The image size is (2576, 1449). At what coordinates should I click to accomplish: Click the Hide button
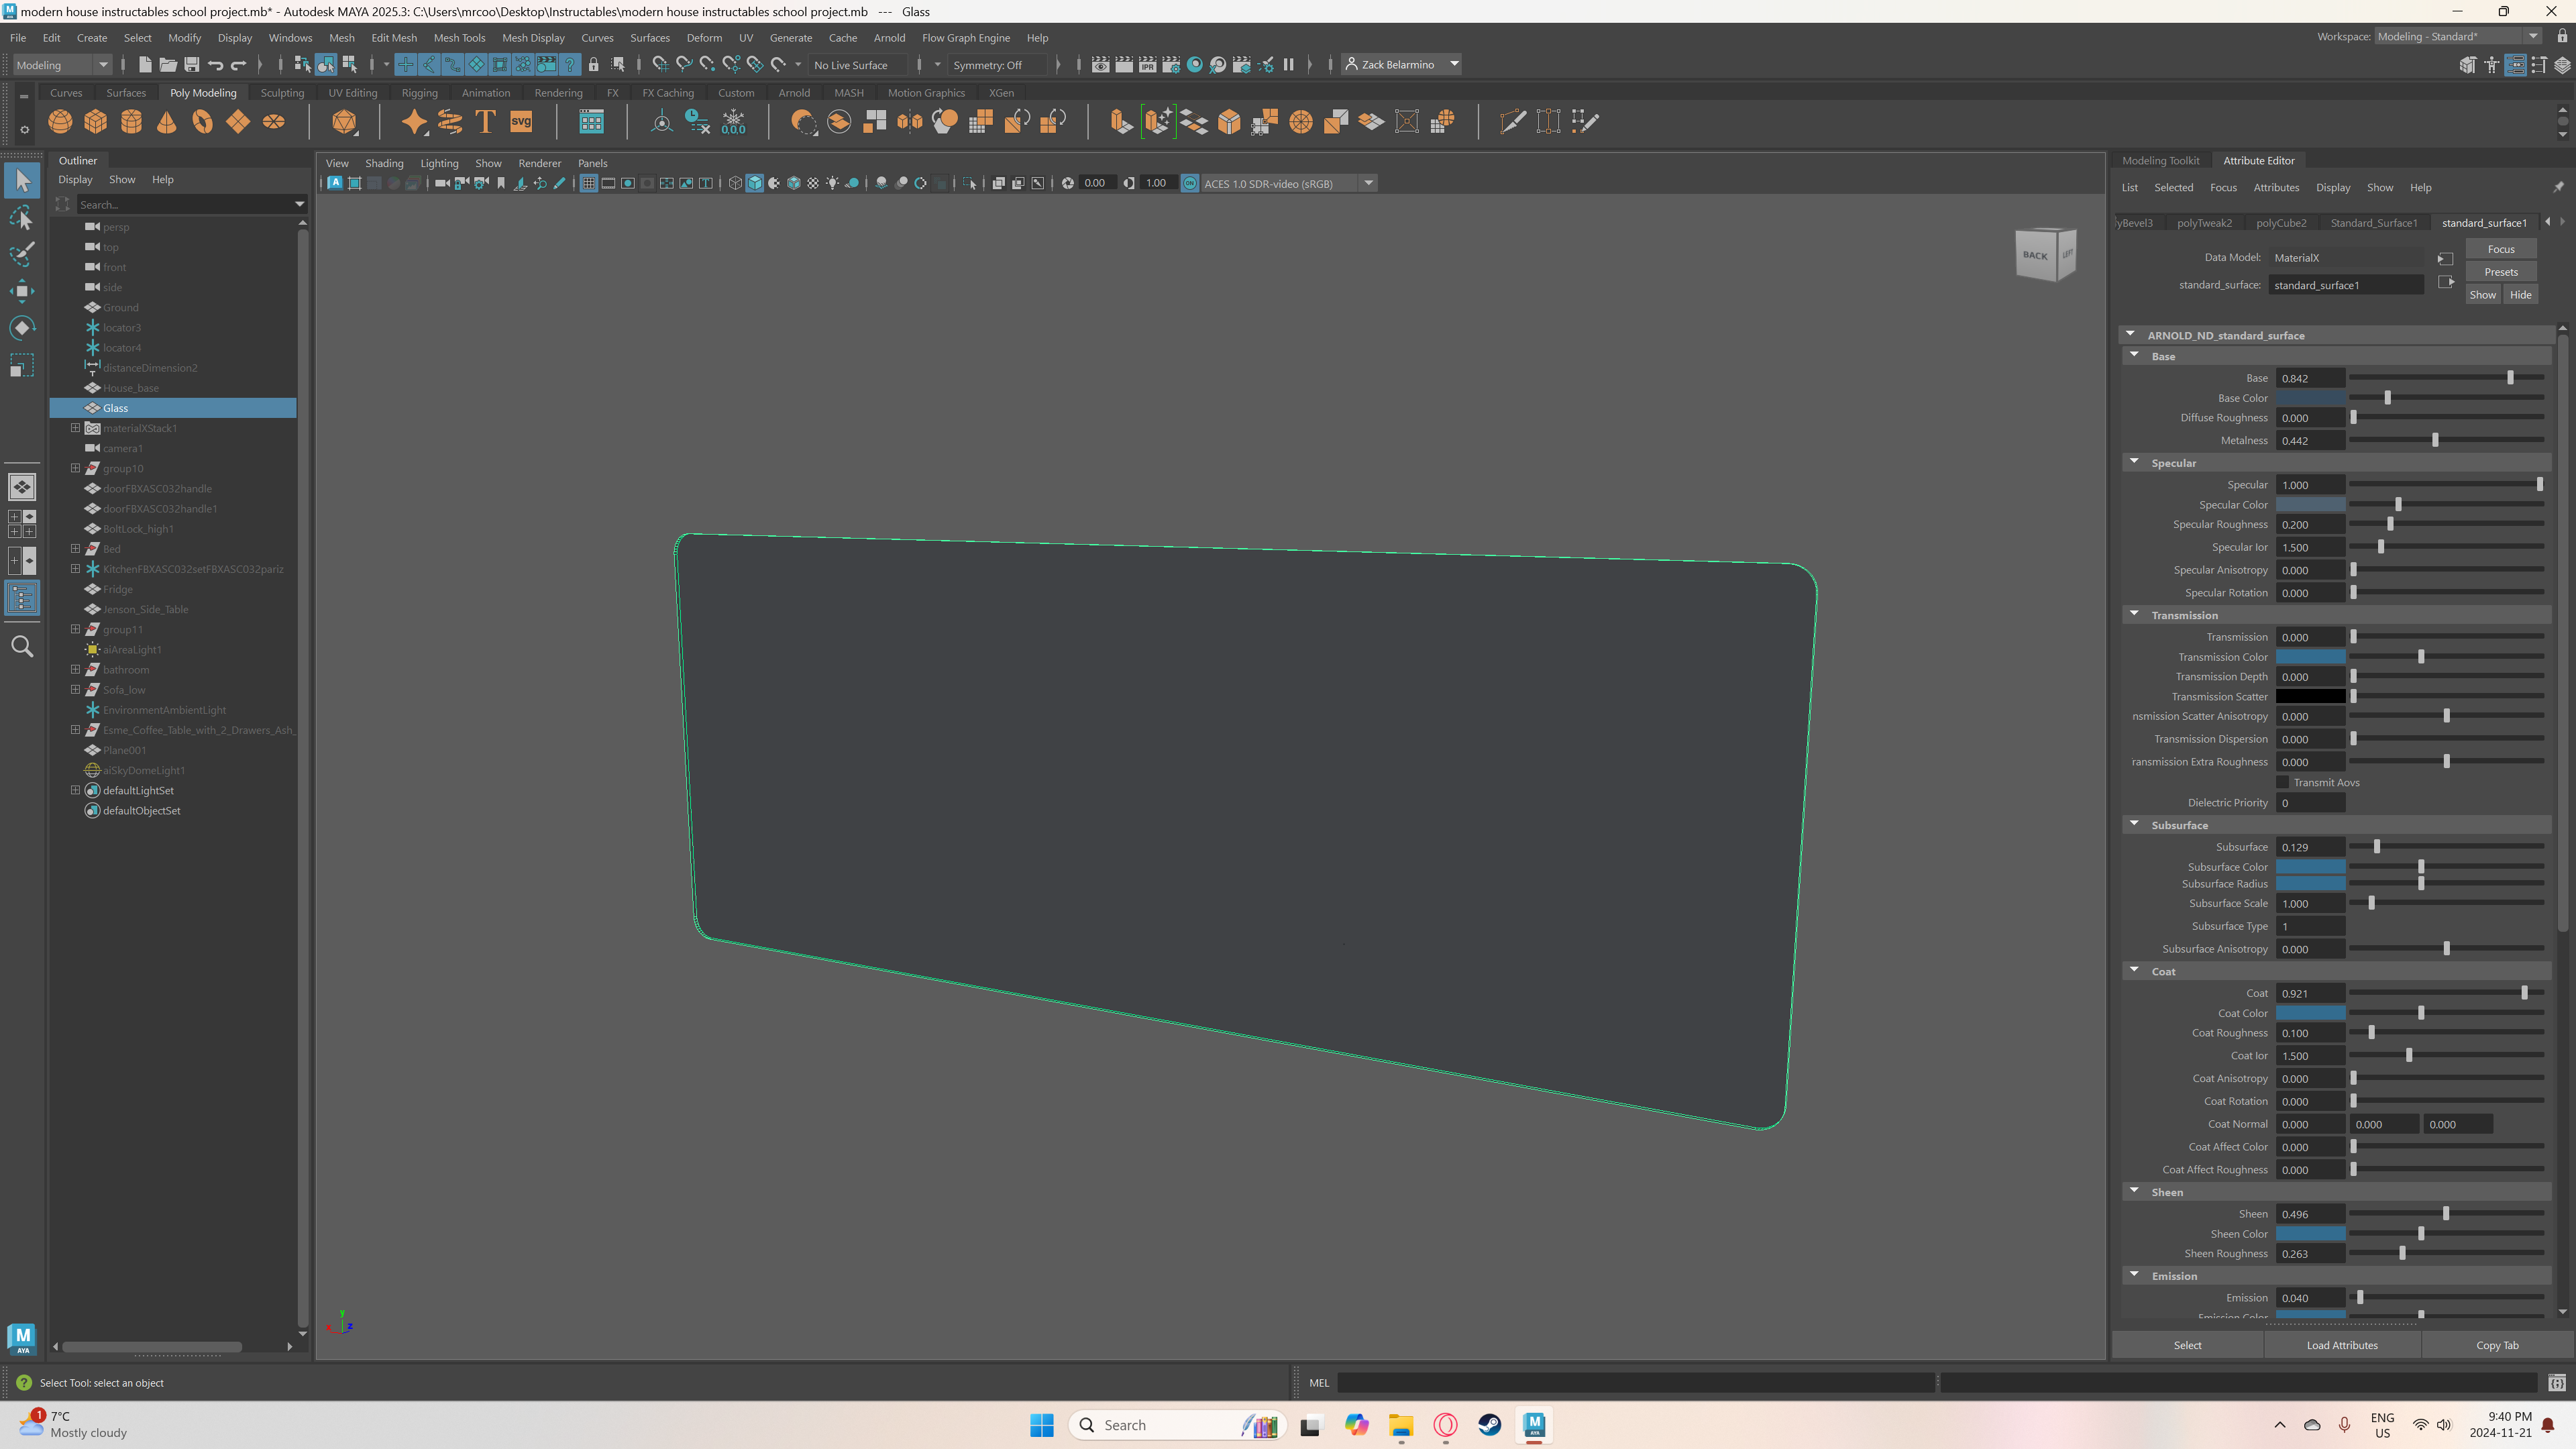tap(2520, 294)
